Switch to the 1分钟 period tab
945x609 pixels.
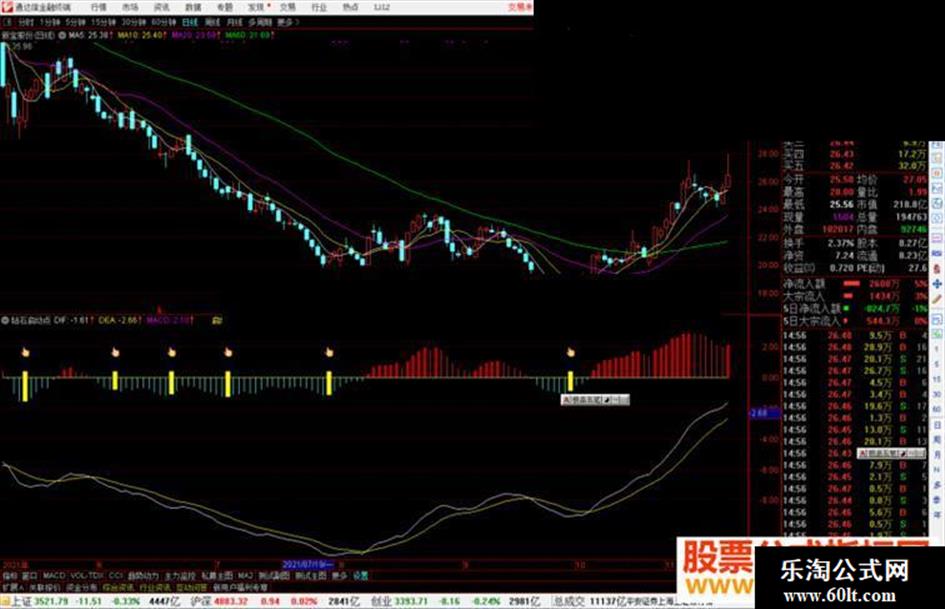click(x=49, y=22)
